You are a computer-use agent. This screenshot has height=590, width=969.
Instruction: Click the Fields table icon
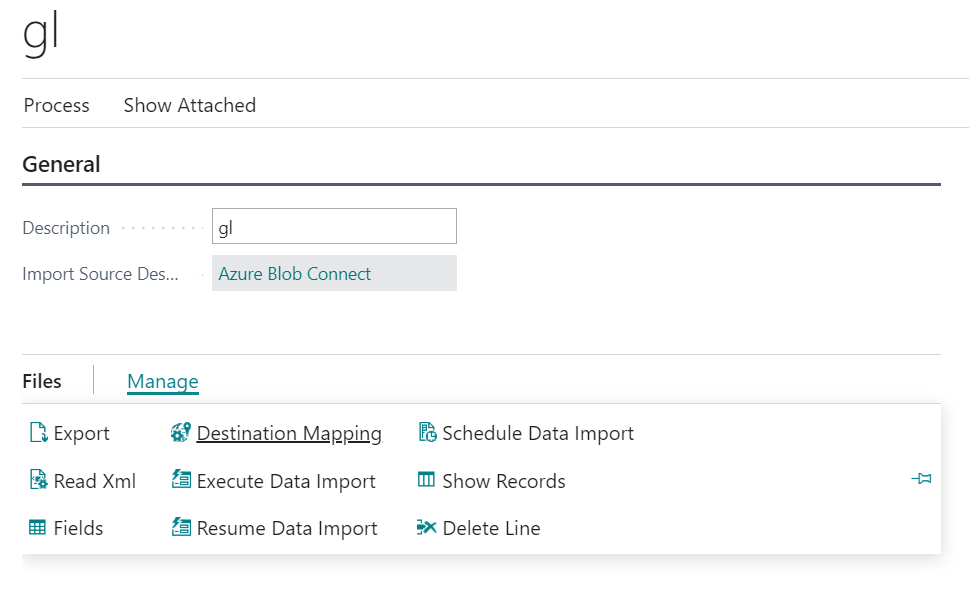tap(38, 528)
